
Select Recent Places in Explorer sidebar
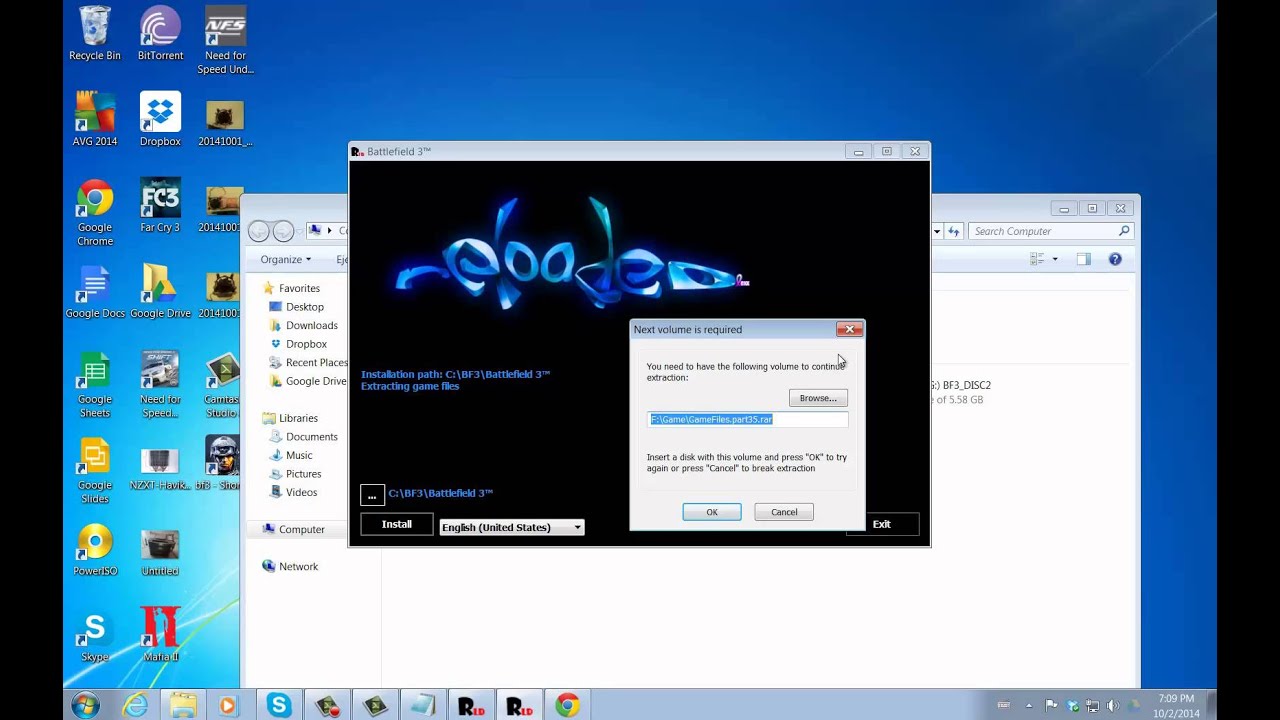(x=316, y=362)
